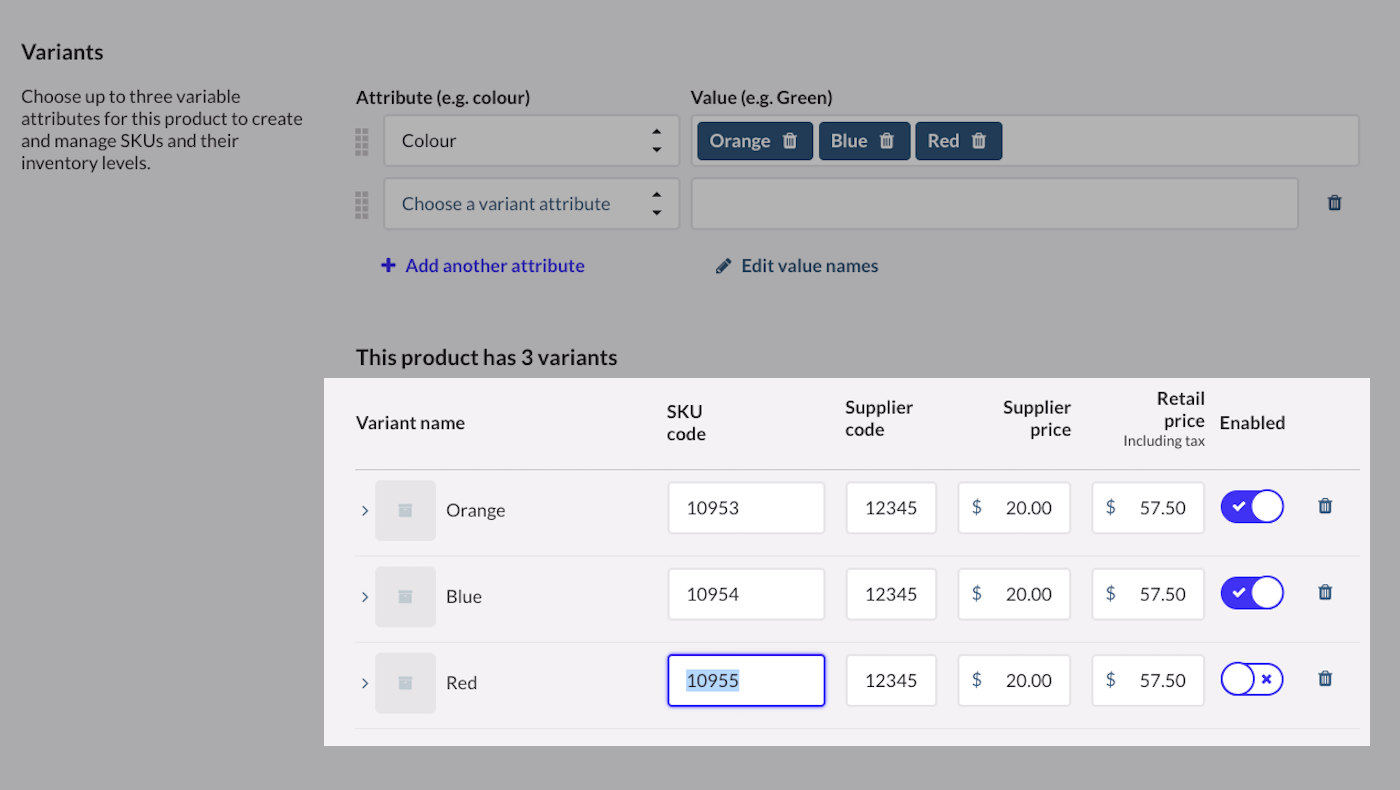Viewport: 1400px width, 790px height.
Task: Click the Blue variant image thumbnail
Action: (x=405, y=597)
